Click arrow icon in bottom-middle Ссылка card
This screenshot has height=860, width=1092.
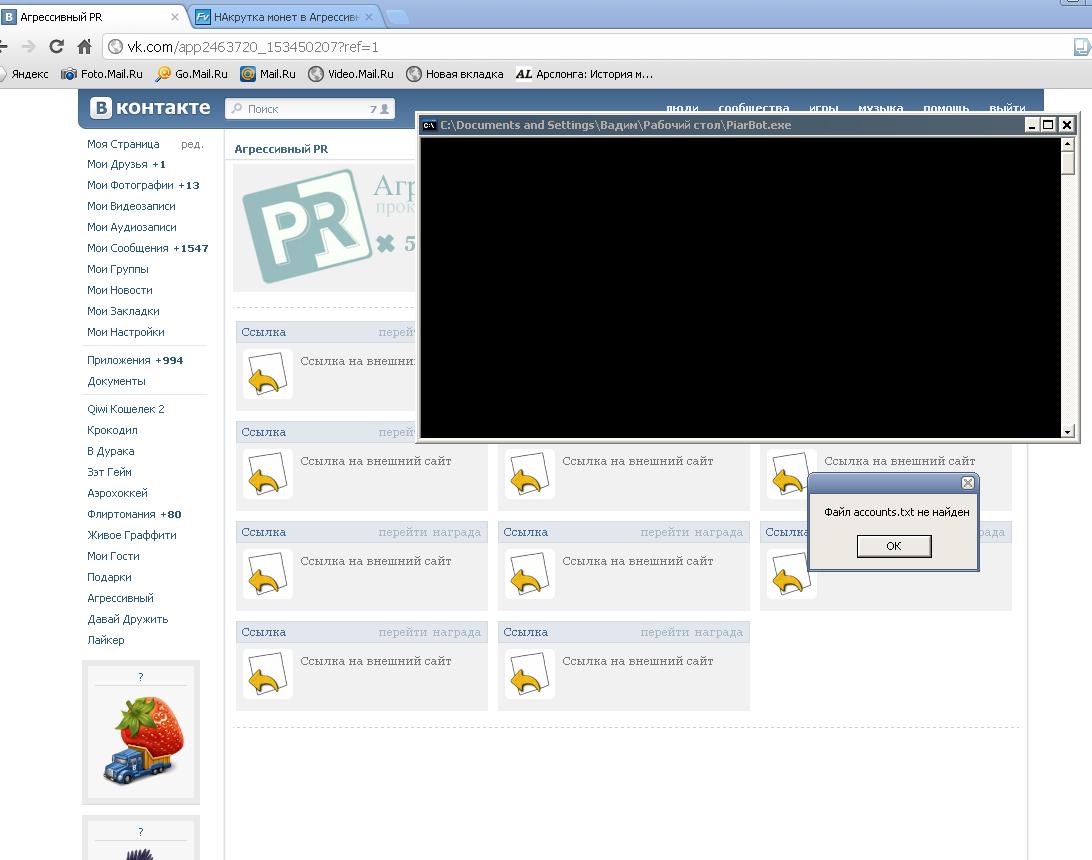tap(529, 674)
